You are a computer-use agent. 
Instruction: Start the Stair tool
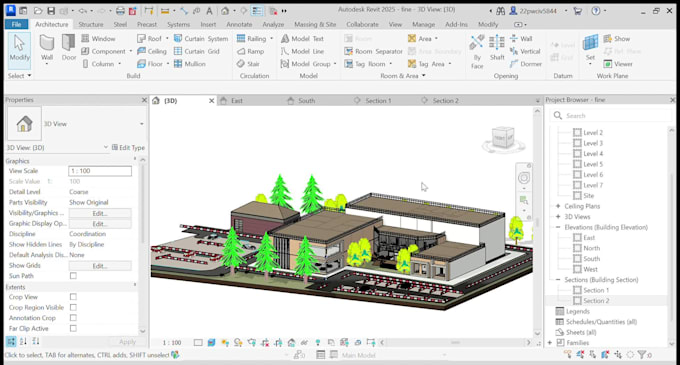click(x=248, y=64)
